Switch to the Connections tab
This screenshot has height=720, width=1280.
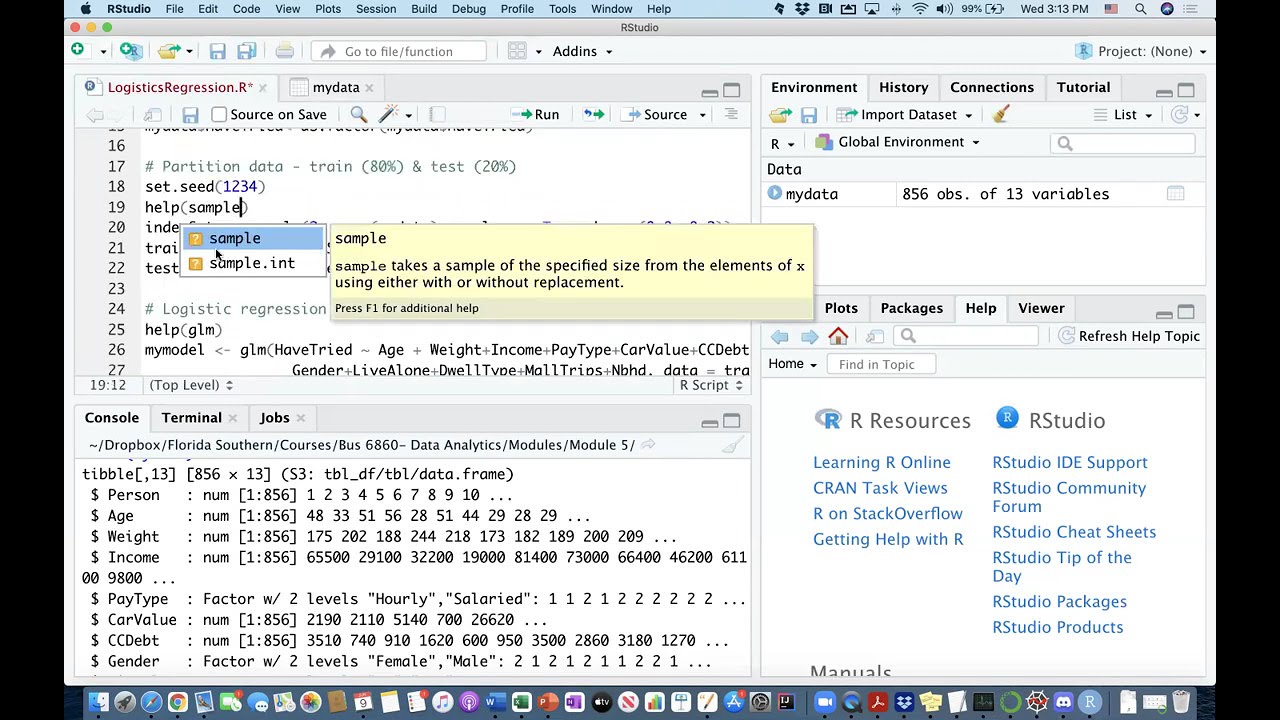pyautogui.click(x=991, y=87)
